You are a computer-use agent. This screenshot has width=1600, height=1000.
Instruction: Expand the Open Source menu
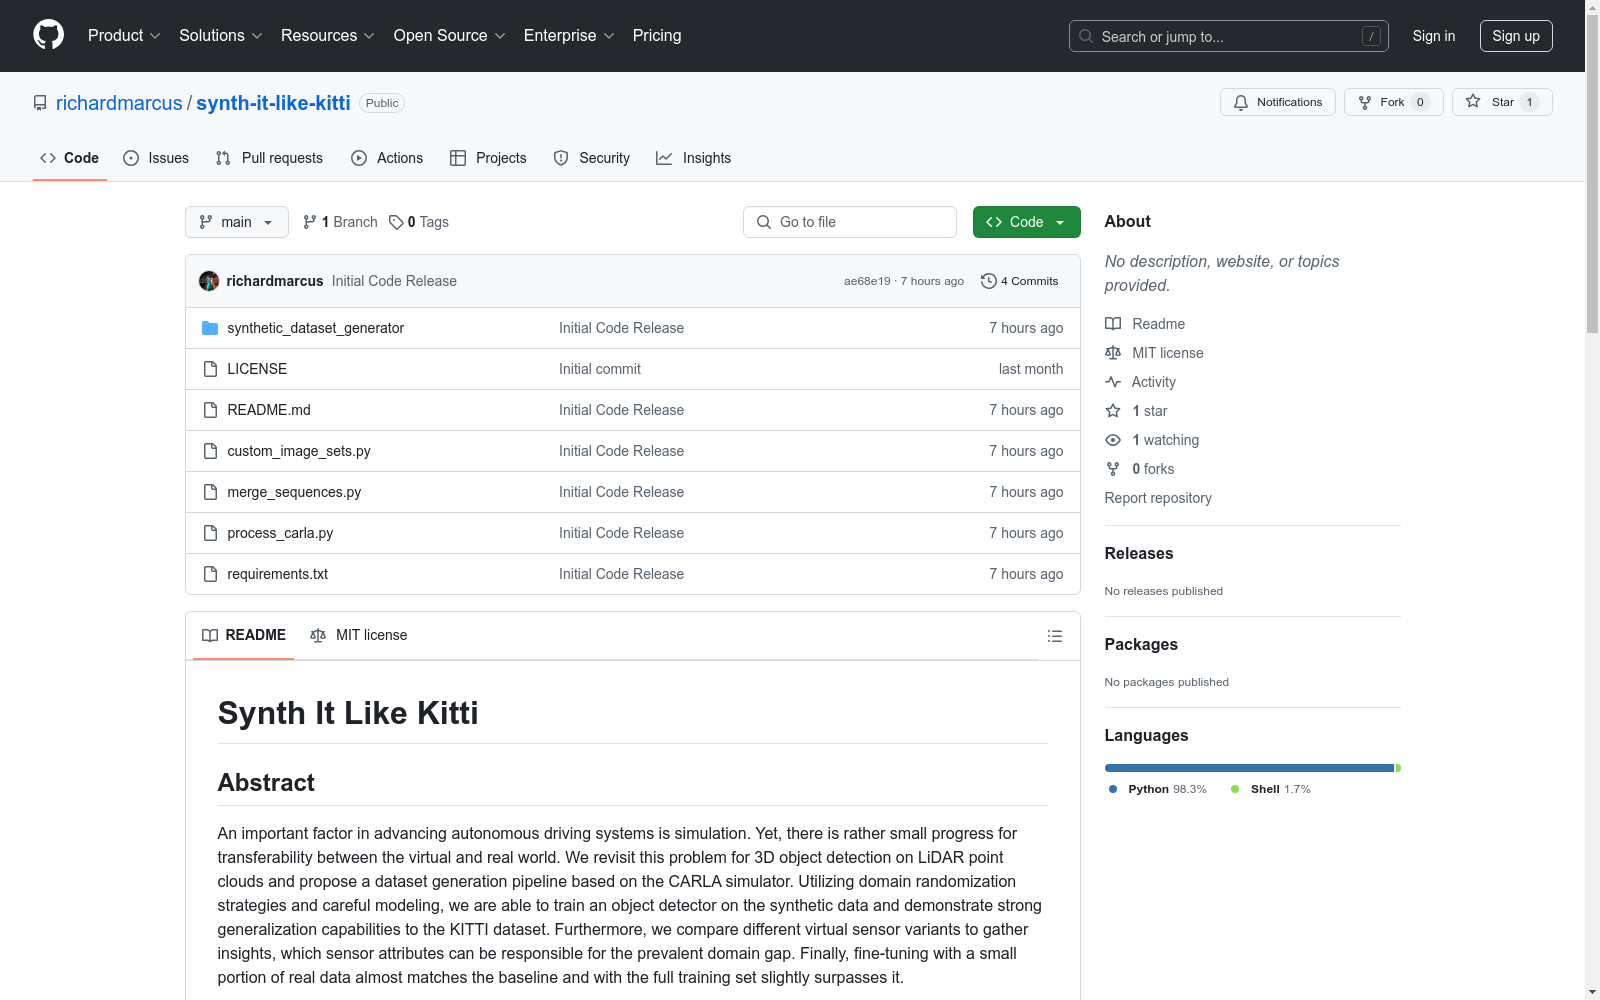click(450, 35)
